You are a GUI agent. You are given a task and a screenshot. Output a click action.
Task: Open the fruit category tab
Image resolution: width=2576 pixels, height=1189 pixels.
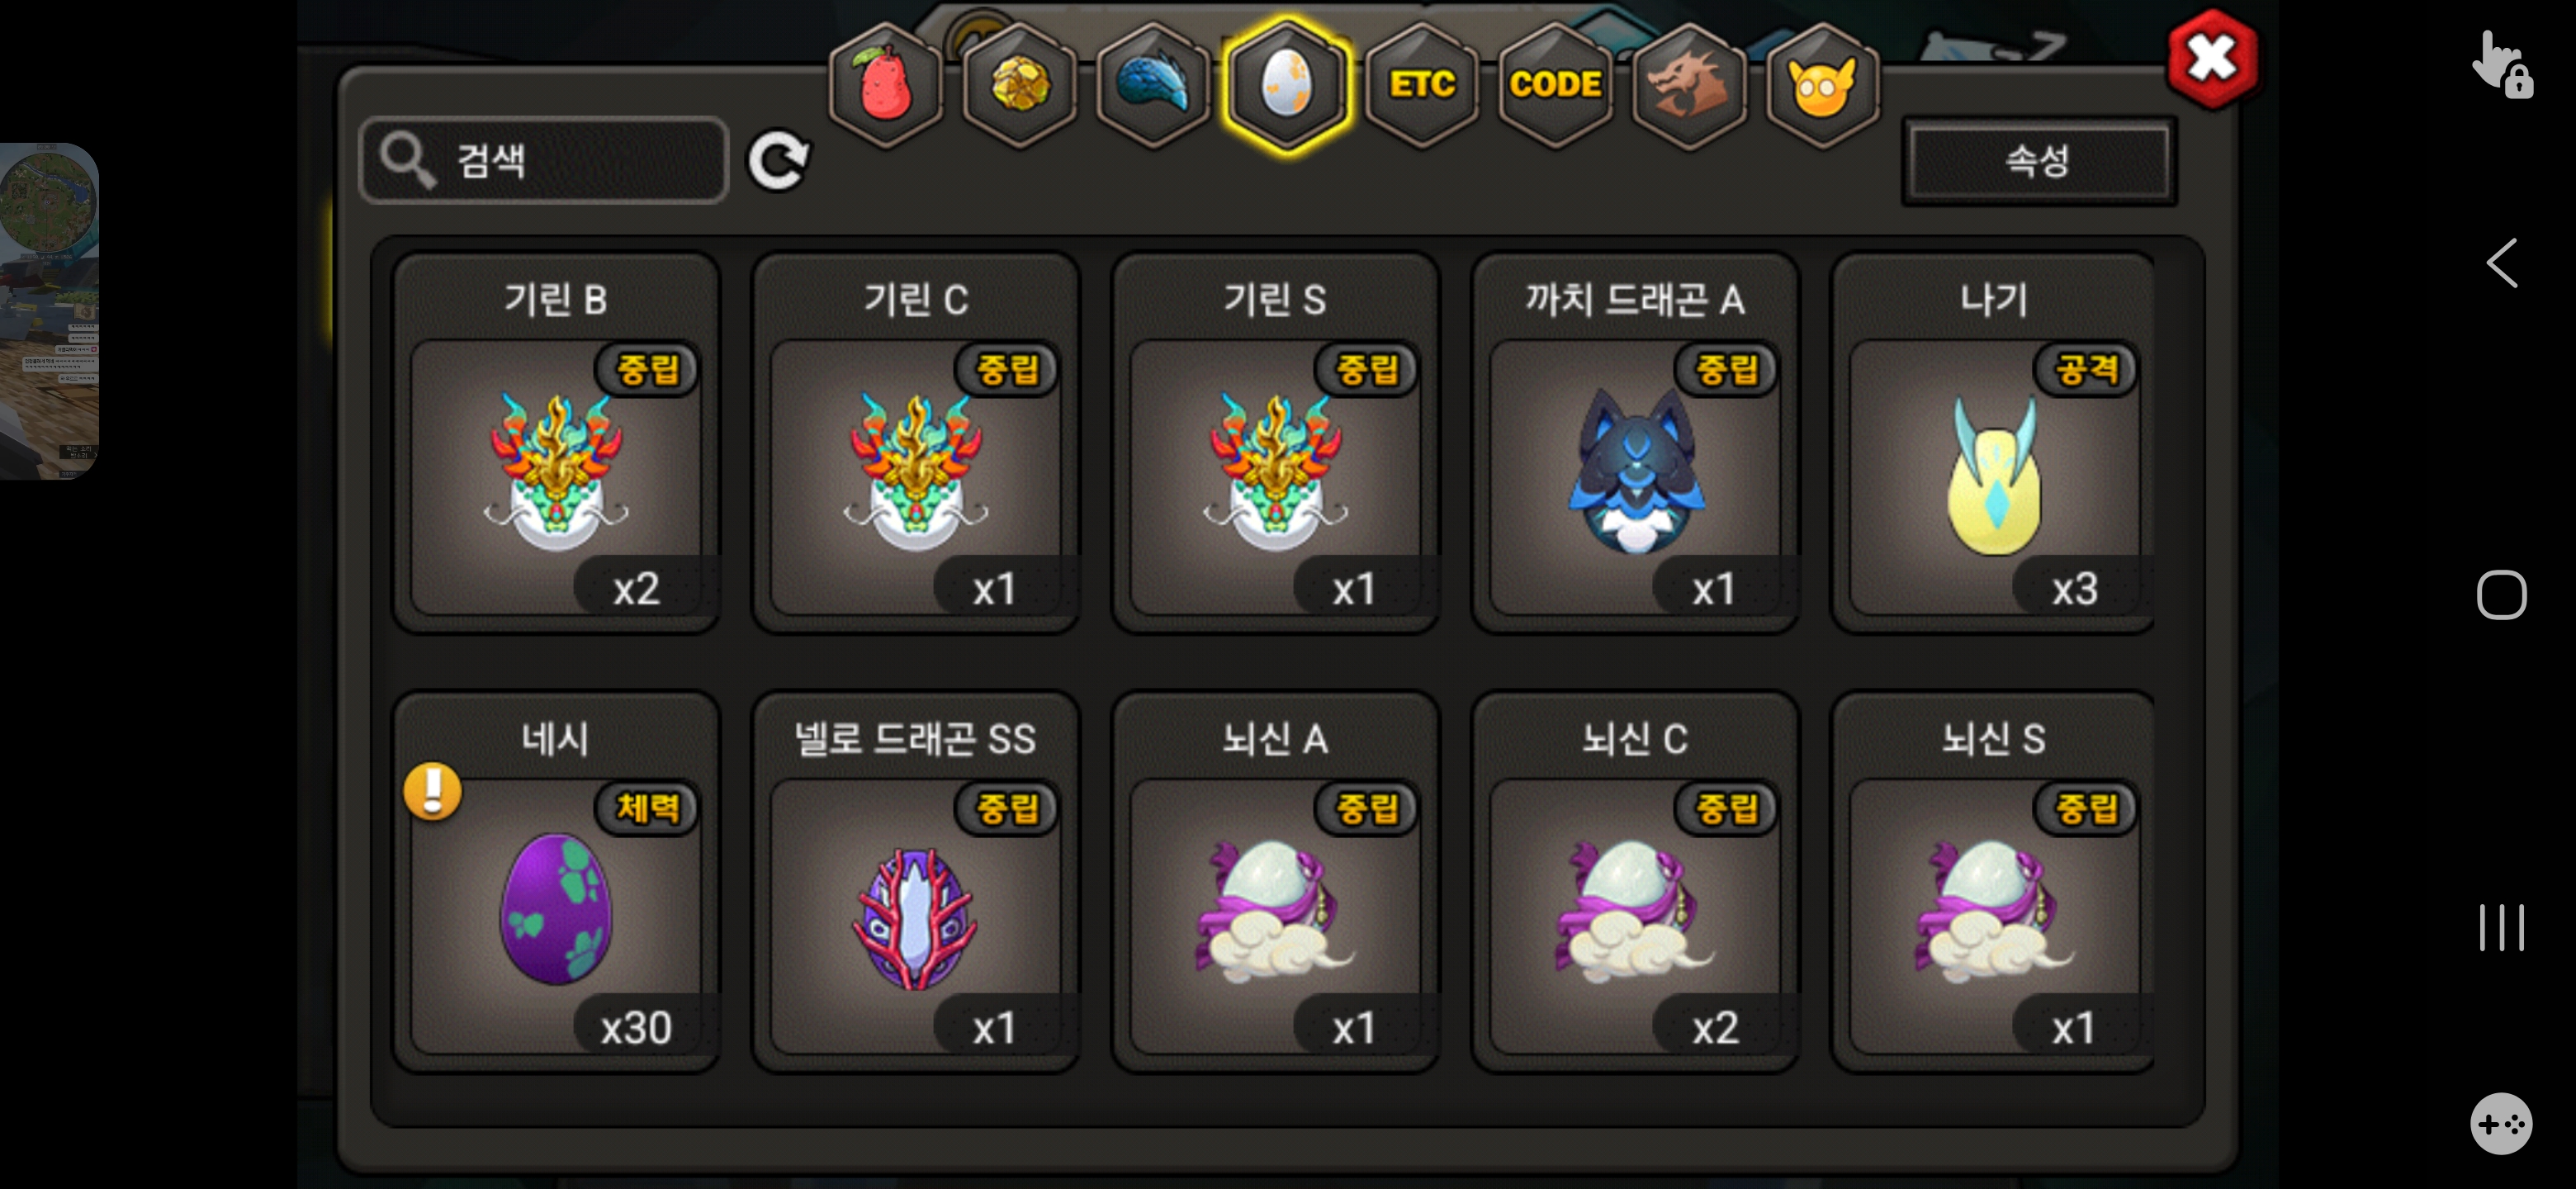click(x=885, y=85)
